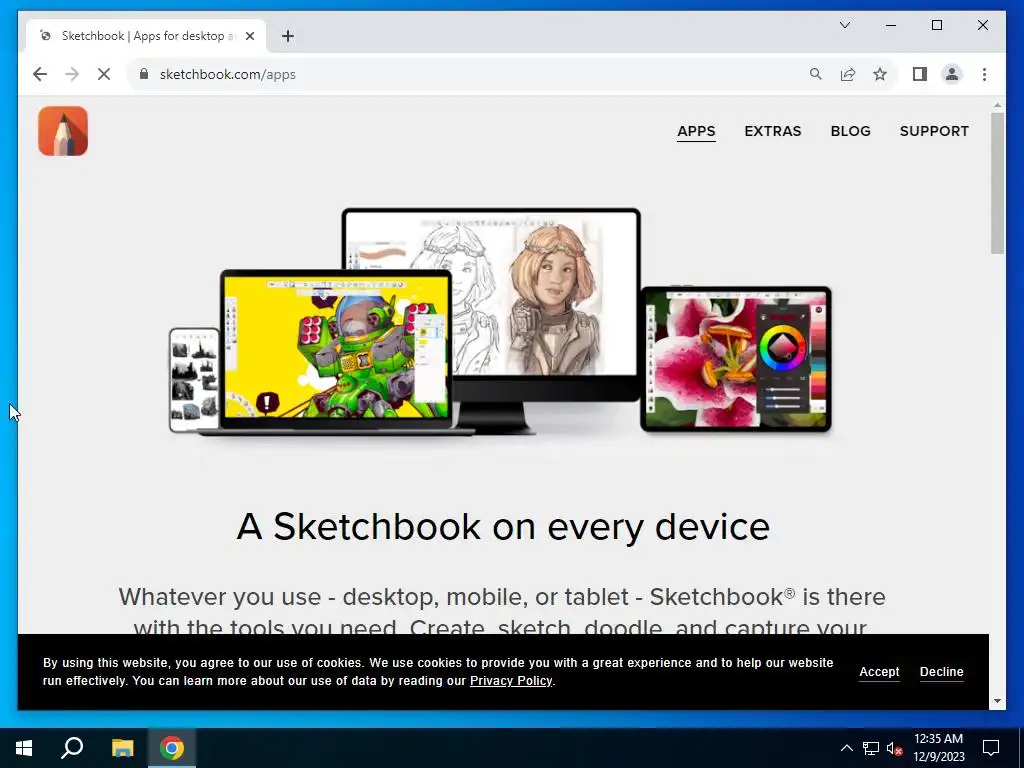Click the zoom magnifier icon in address bar
The height and width of the screenshot is (768, 1024).
[x=816, y=74]
